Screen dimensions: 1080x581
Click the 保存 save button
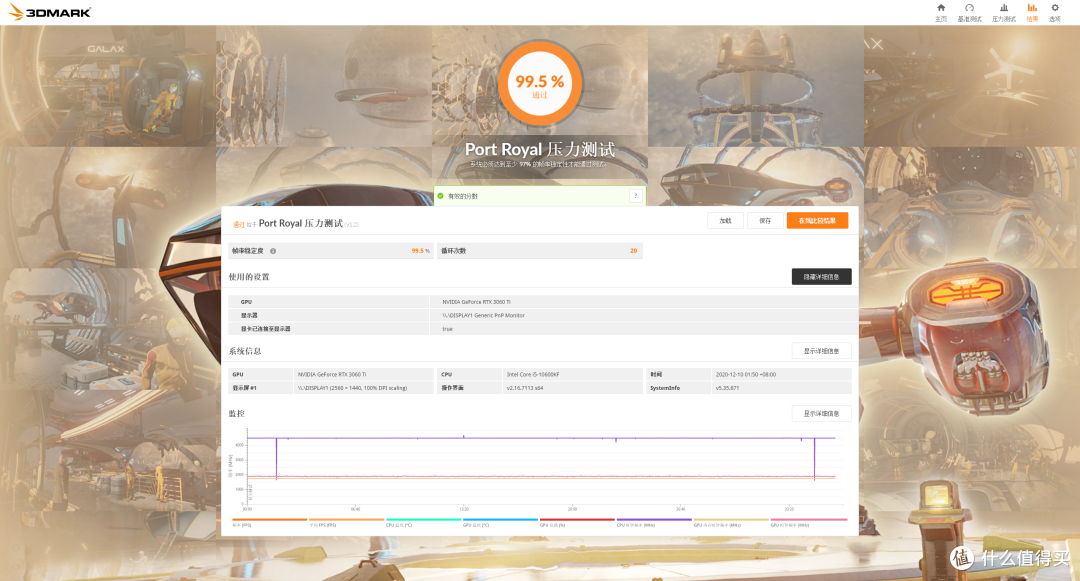click(x=765, y=220)
